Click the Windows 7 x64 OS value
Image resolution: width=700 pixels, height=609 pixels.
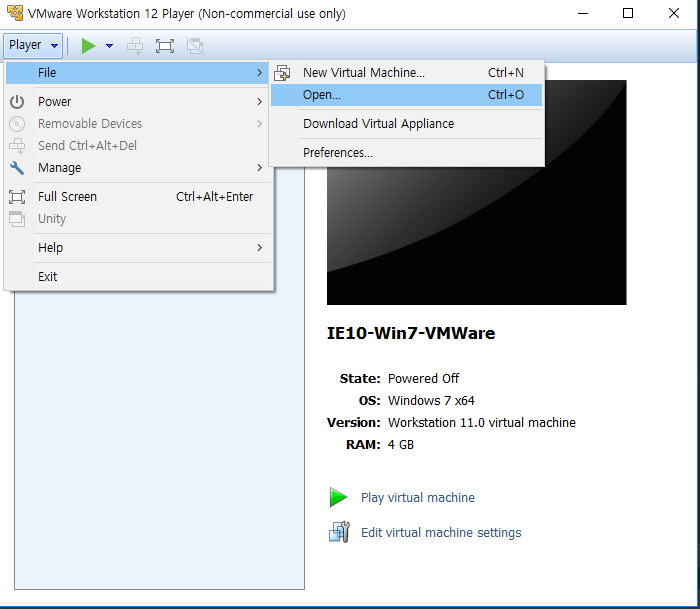[x=431, y=400]
